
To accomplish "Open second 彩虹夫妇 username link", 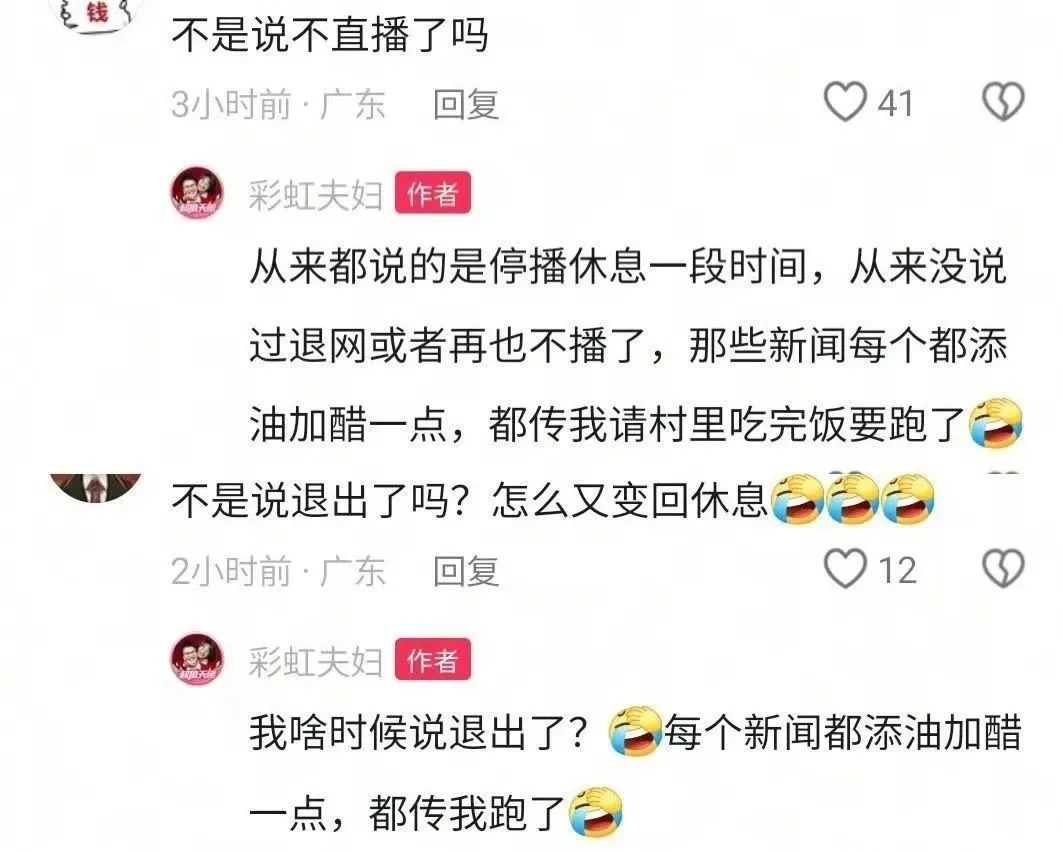I will pyautogui.click(x=315, y=662).
